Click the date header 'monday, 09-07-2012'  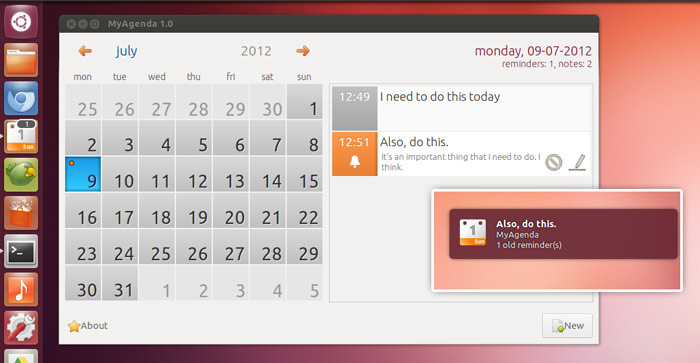533,51
